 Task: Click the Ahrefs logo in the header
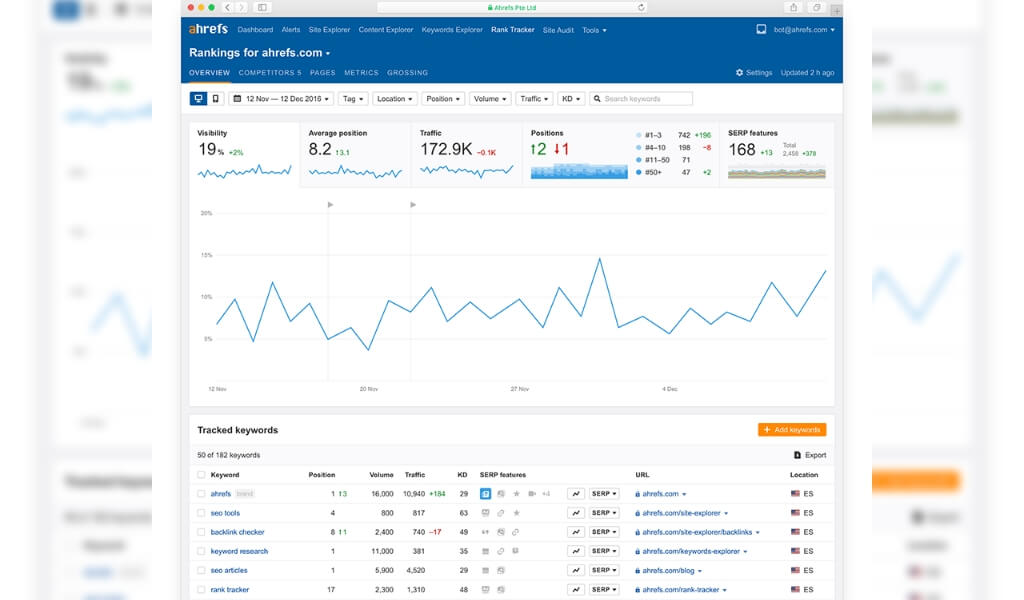(x=209, y=30)
